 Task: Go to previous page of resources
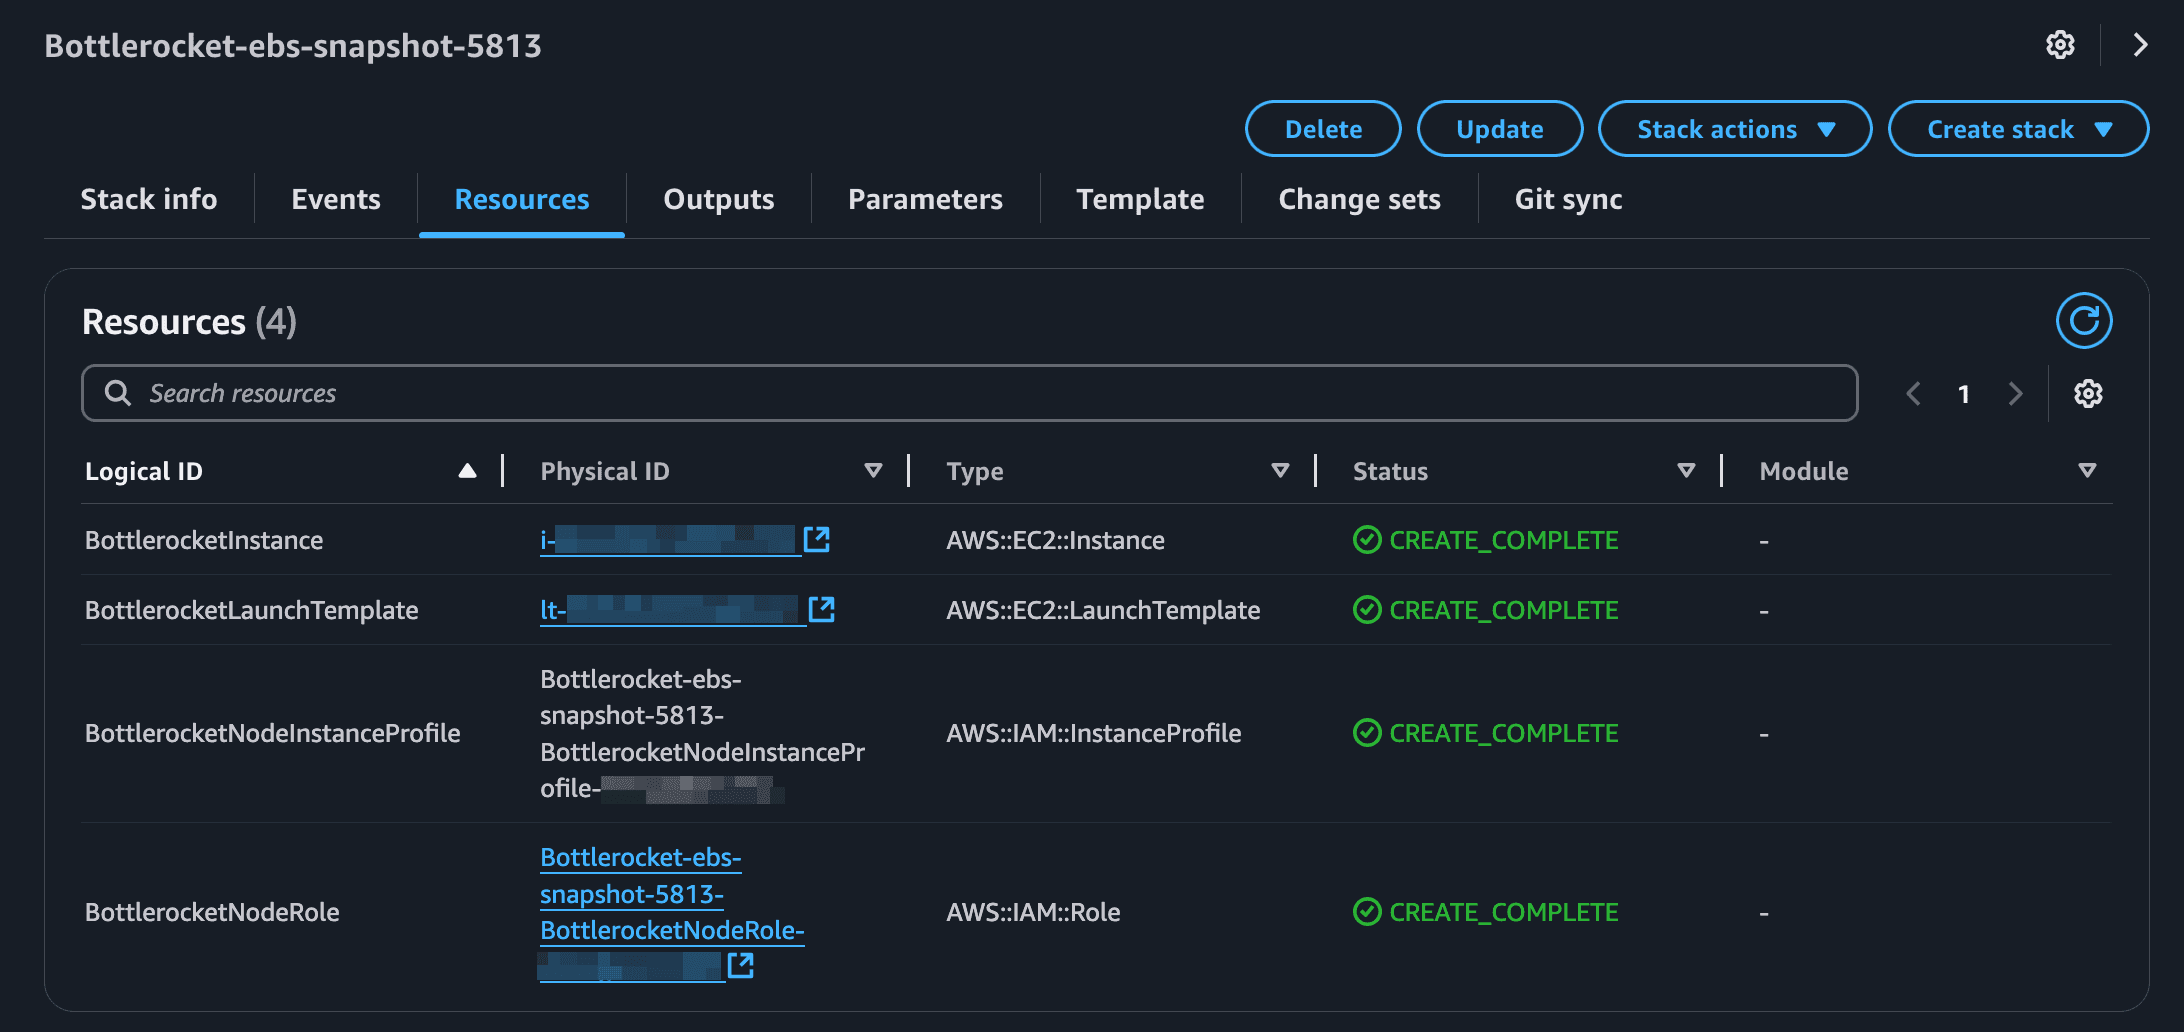point(1913,394)
